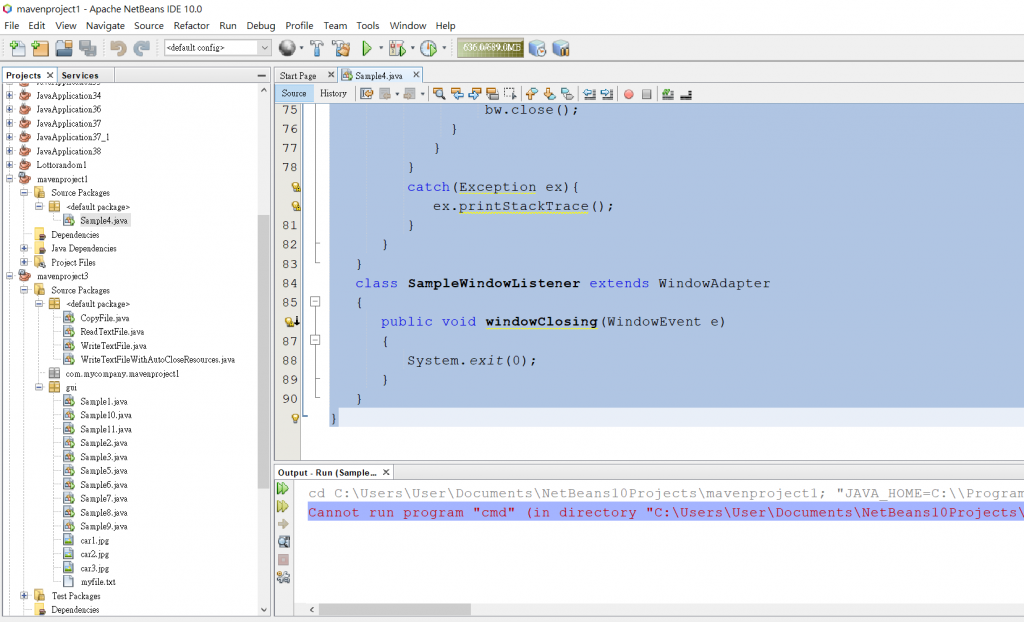Click the Shift Line Right icon

coord(607,94)
